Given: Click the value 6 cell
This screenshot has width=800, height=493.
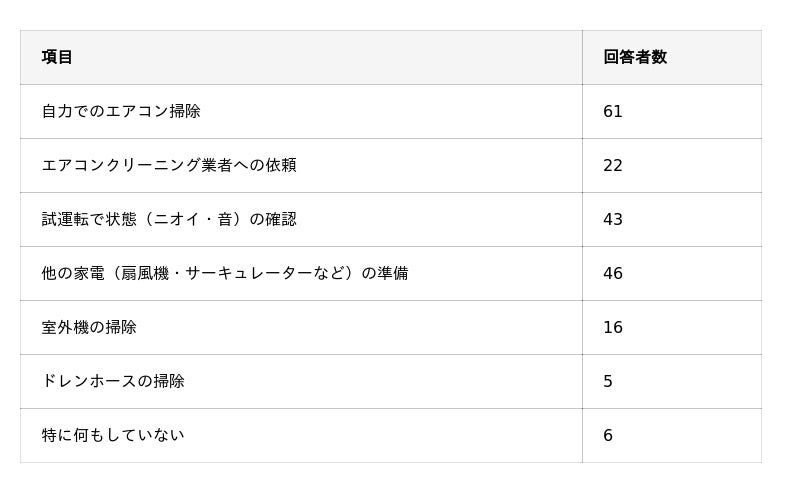Looking at the screenshot, I should 608,436.
